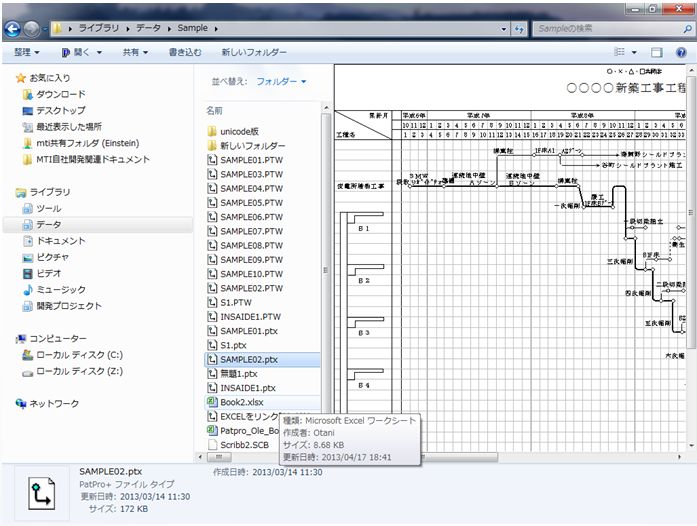697x526 pixels.
Task: Click 新しいフォルダー toolbar button
Action: coord(254,52)
